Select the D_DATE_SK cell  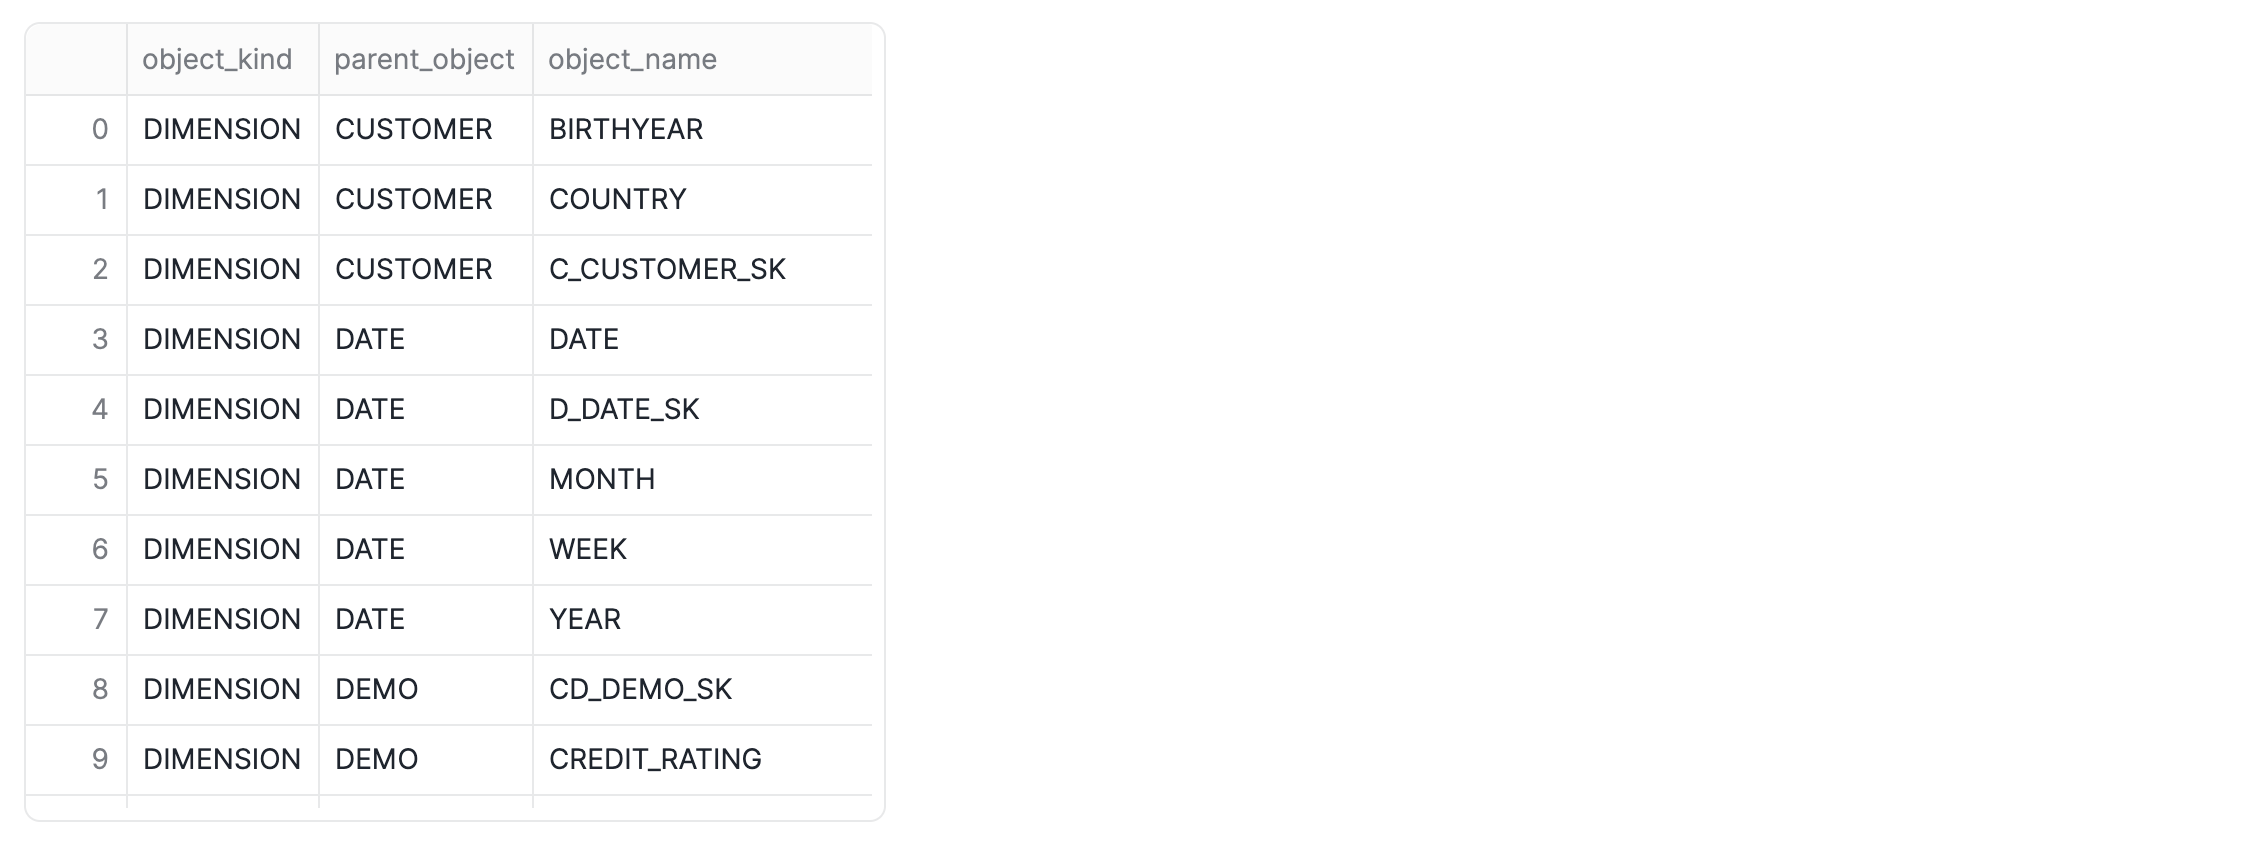(x=702, y=410)
